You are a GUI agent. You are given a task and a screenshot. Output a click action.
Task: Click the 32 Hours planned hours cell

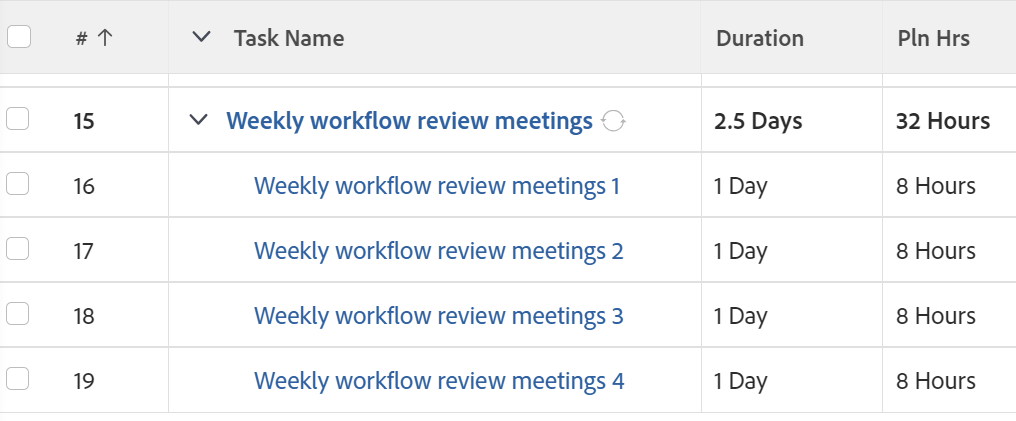click(x=942, y=121)
